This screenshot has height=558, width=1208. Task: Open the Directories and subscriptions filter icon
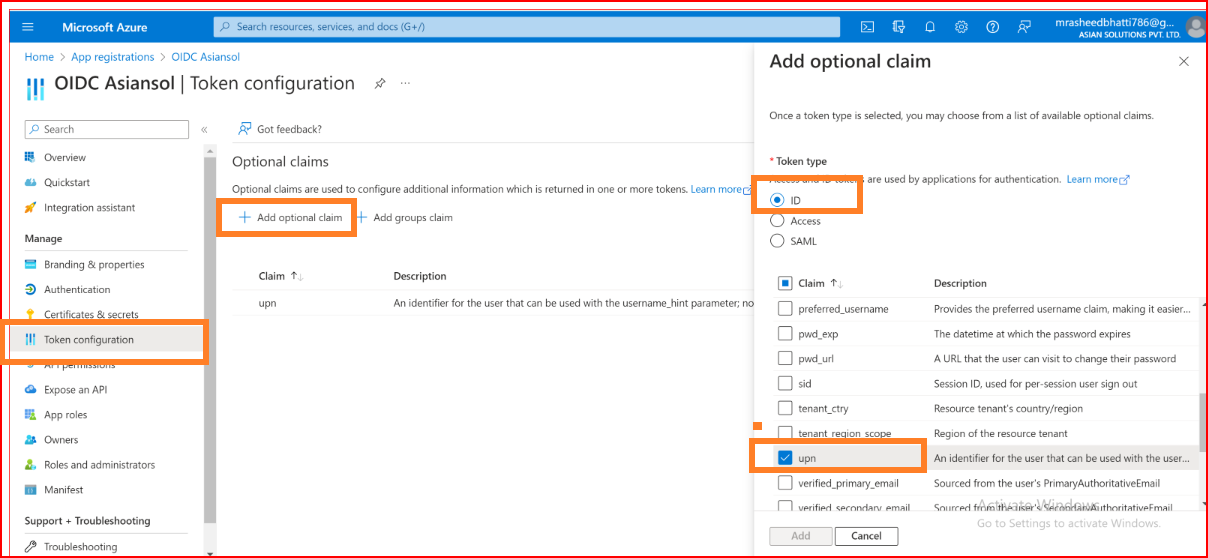898,27
